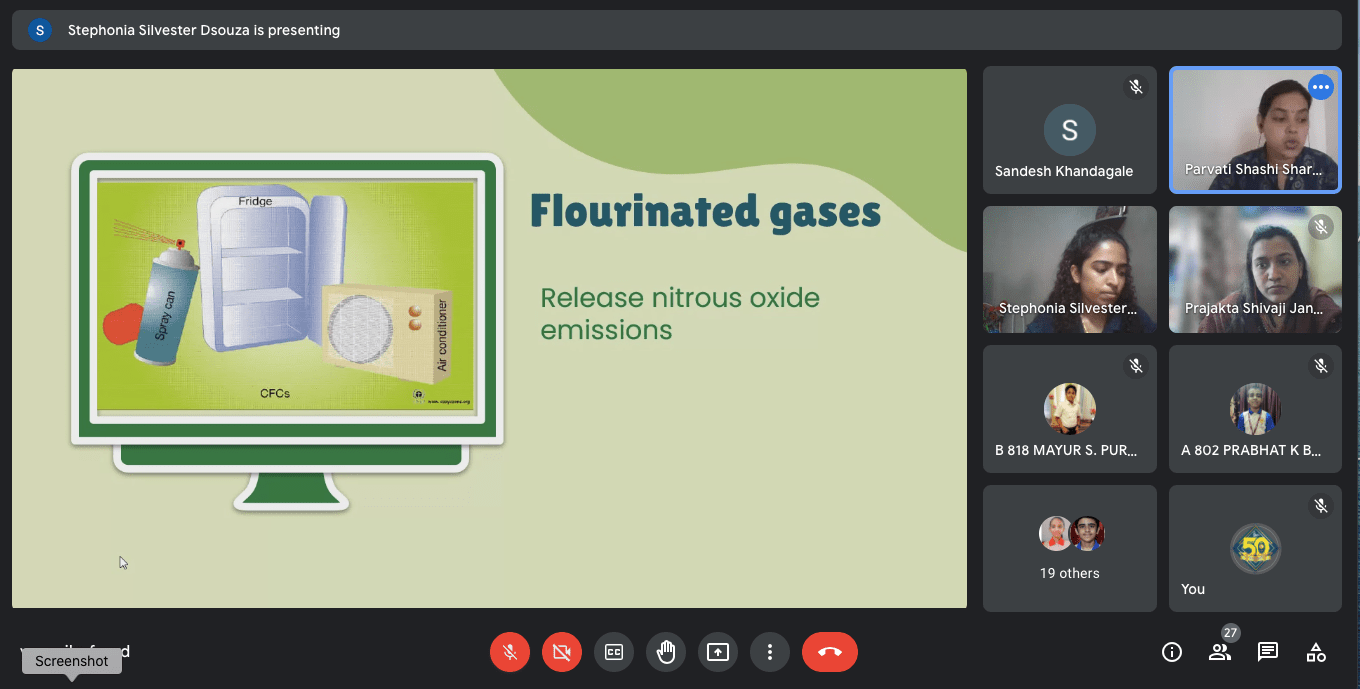Show the people participants list
This screenshot has width=1360, height=689.
tap(1220, 652)
